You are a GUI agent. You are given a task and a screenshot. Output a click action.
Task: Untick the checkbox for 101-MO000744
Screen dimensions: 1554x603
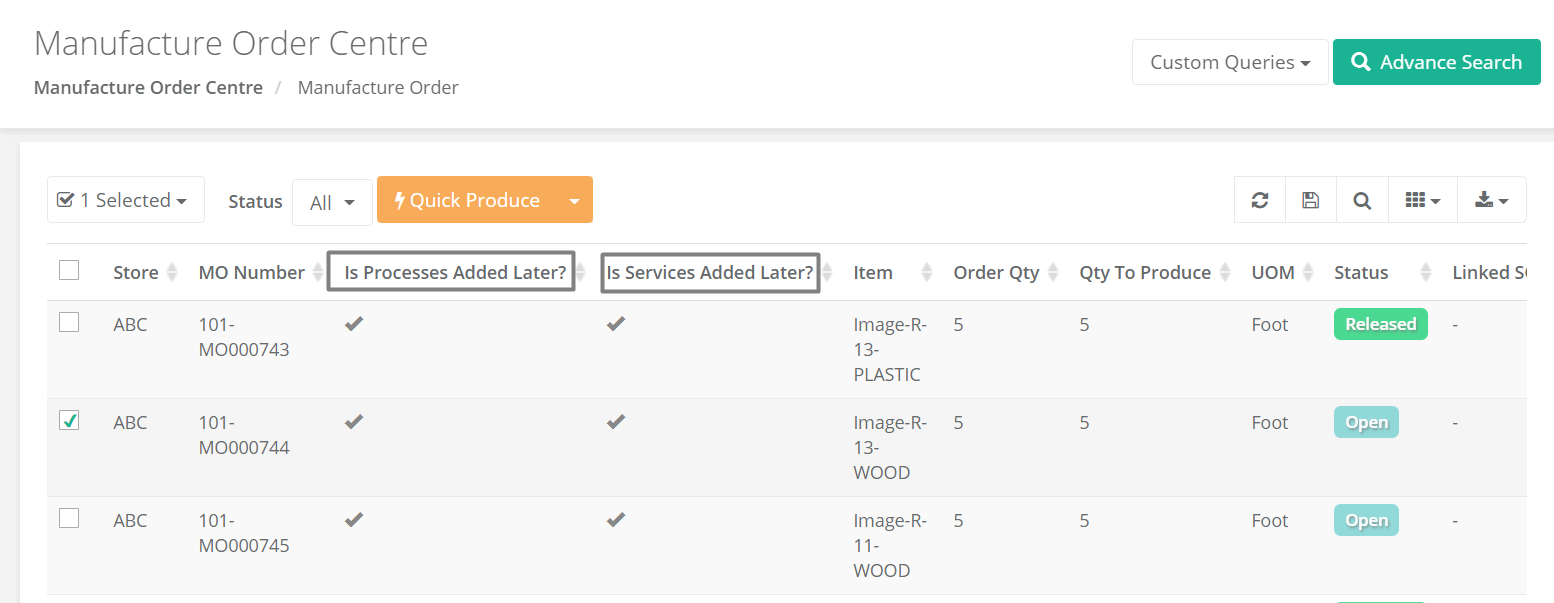click(x=69, y=420)
